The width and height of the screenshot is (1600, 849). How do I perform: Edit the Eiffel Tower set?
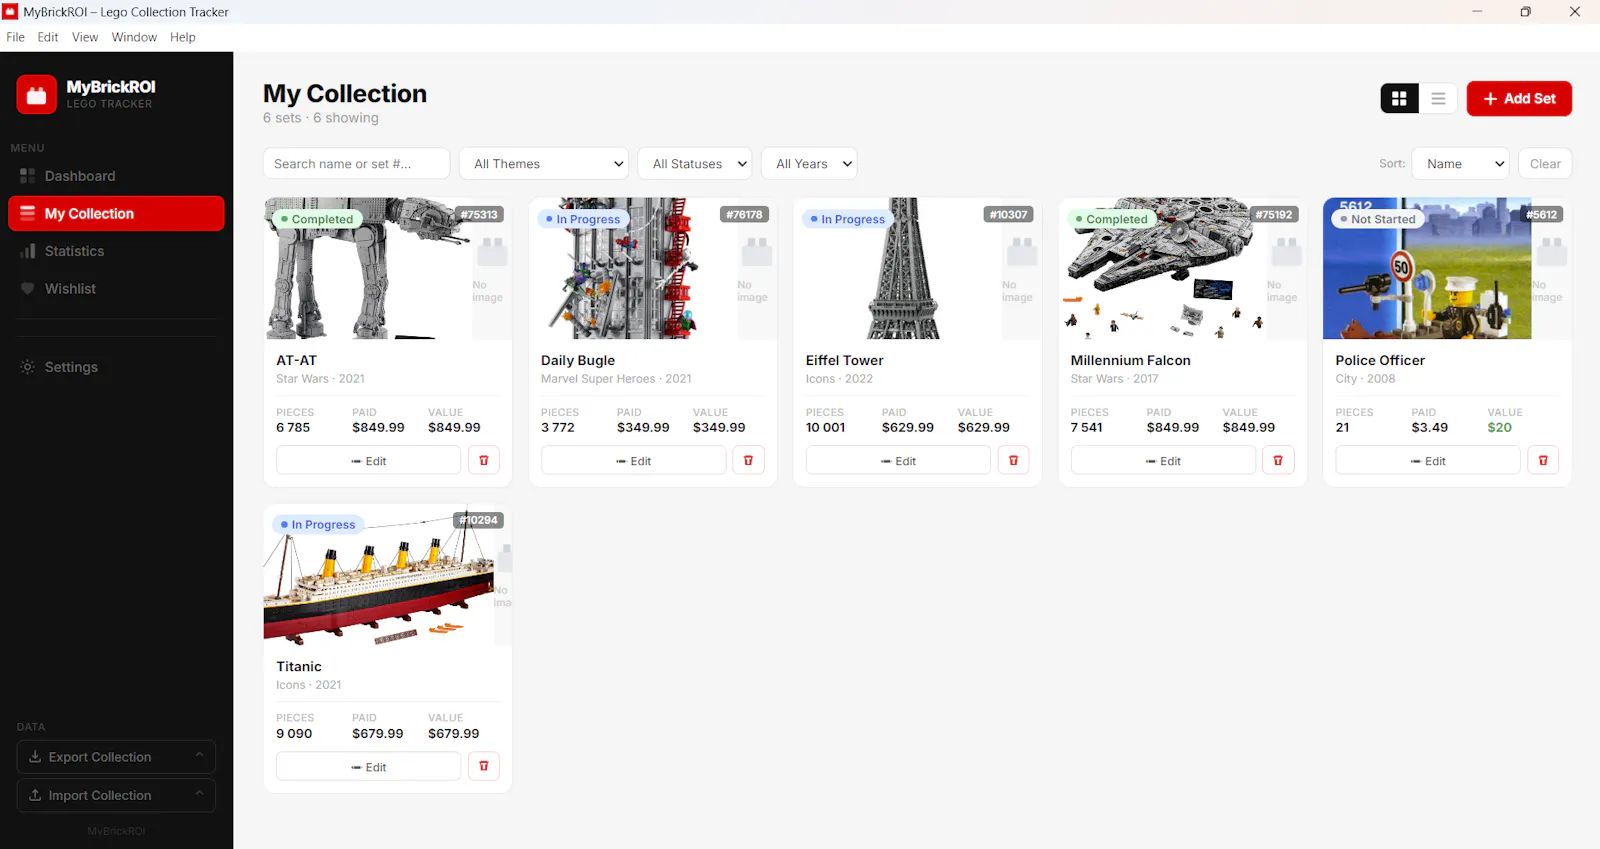[898, 460]
